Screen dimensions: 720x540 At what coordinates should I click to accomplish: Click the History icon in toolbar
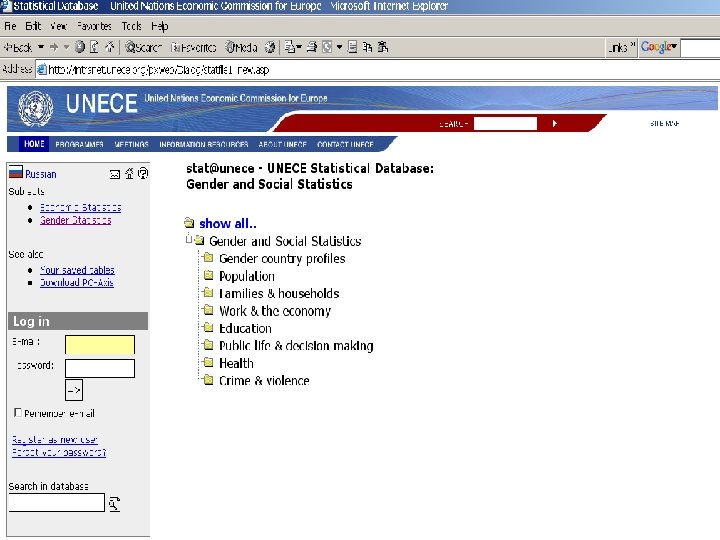point(270,47)
